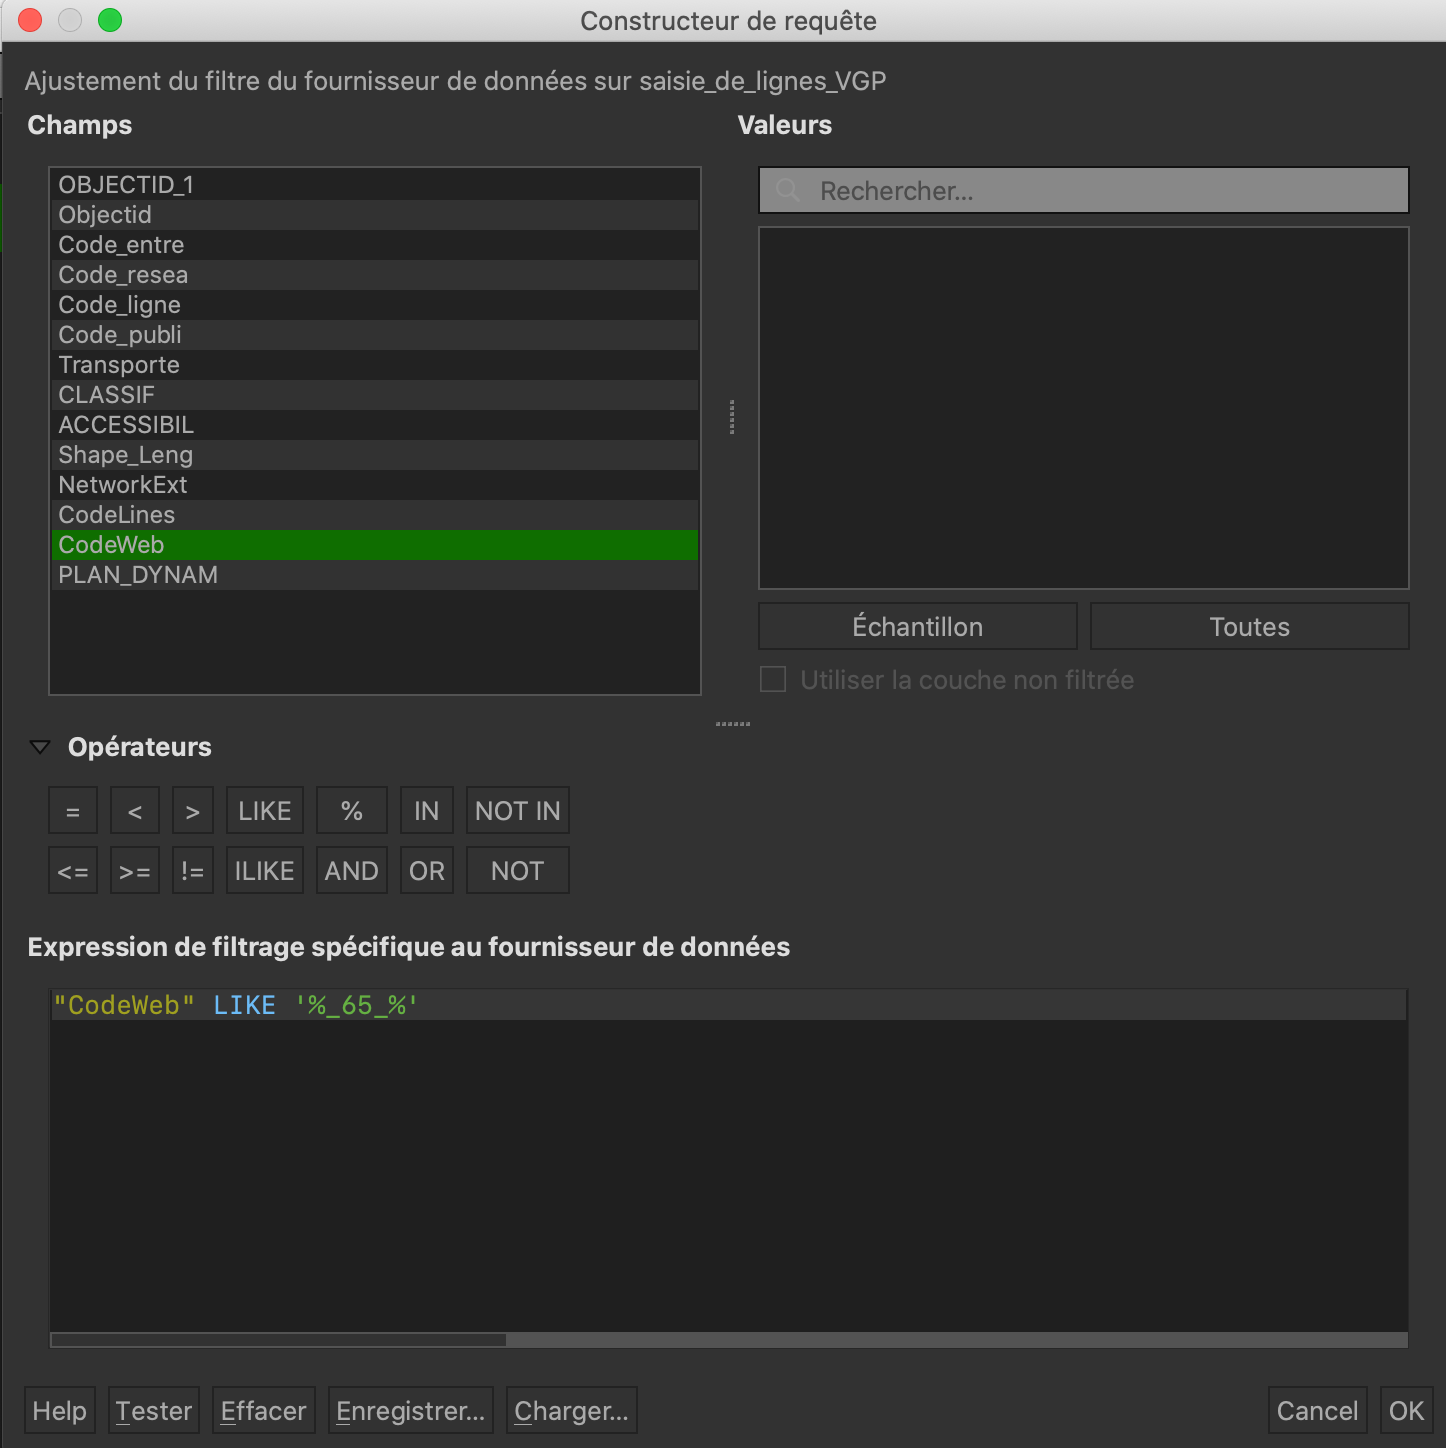Image resolution: width=1446 pixels, height=1448 pixels.
Task: Select PLAN_DYNAM in the fields list
Action: (138, 575)
